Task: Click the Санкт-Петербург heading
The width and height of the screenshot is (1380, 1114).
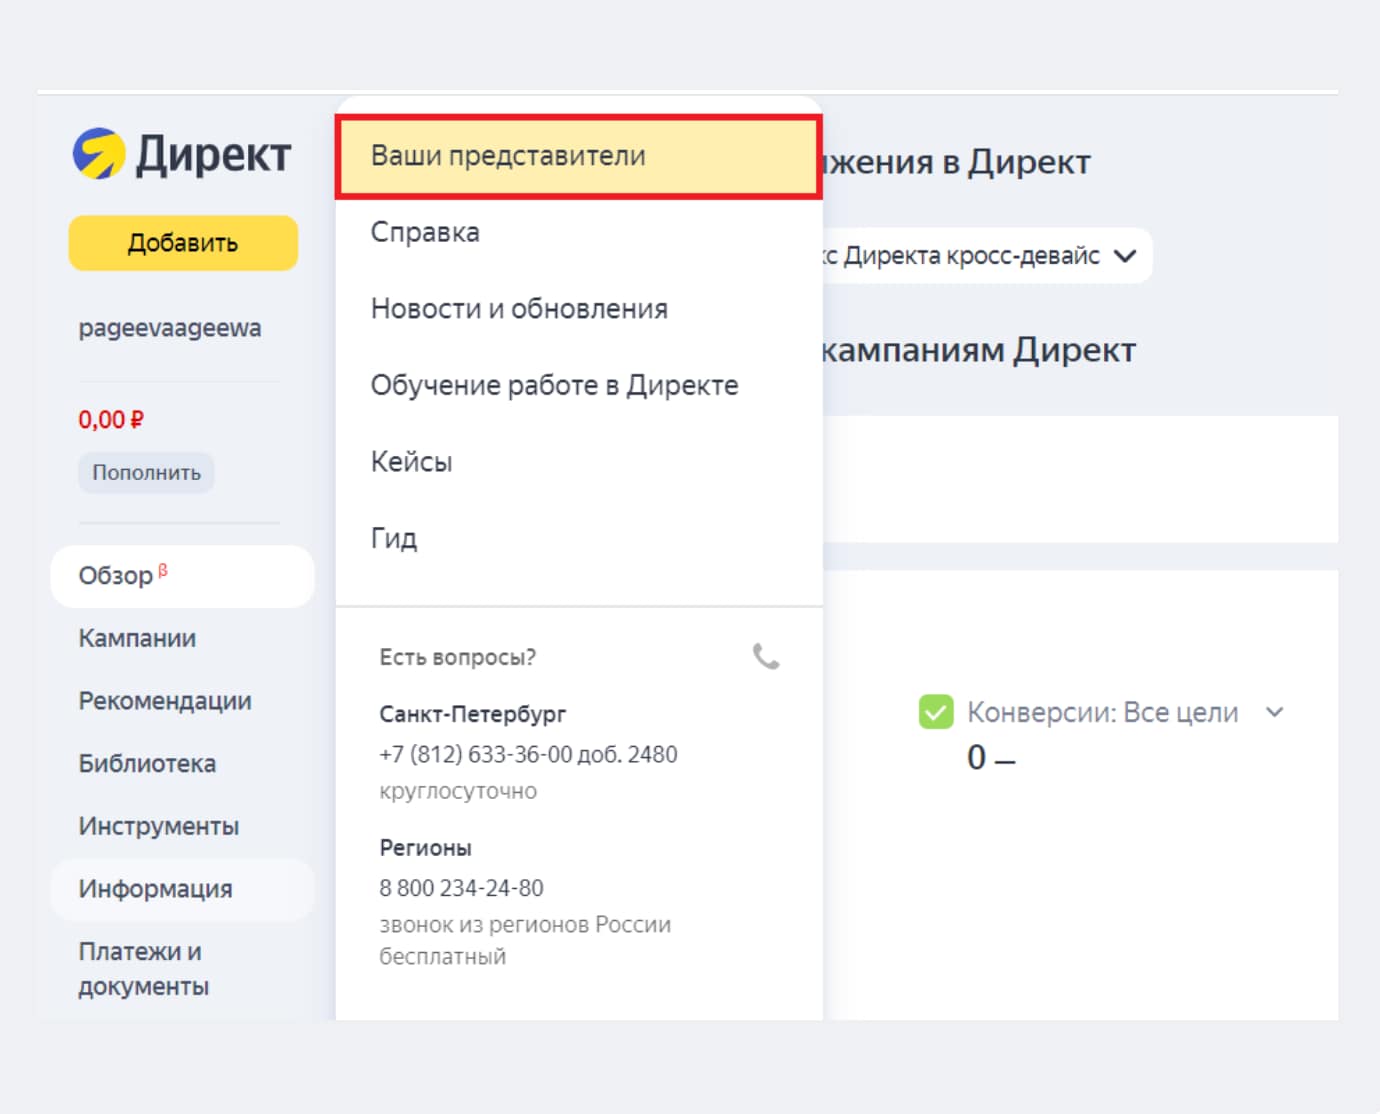Action: pos(472,714)
